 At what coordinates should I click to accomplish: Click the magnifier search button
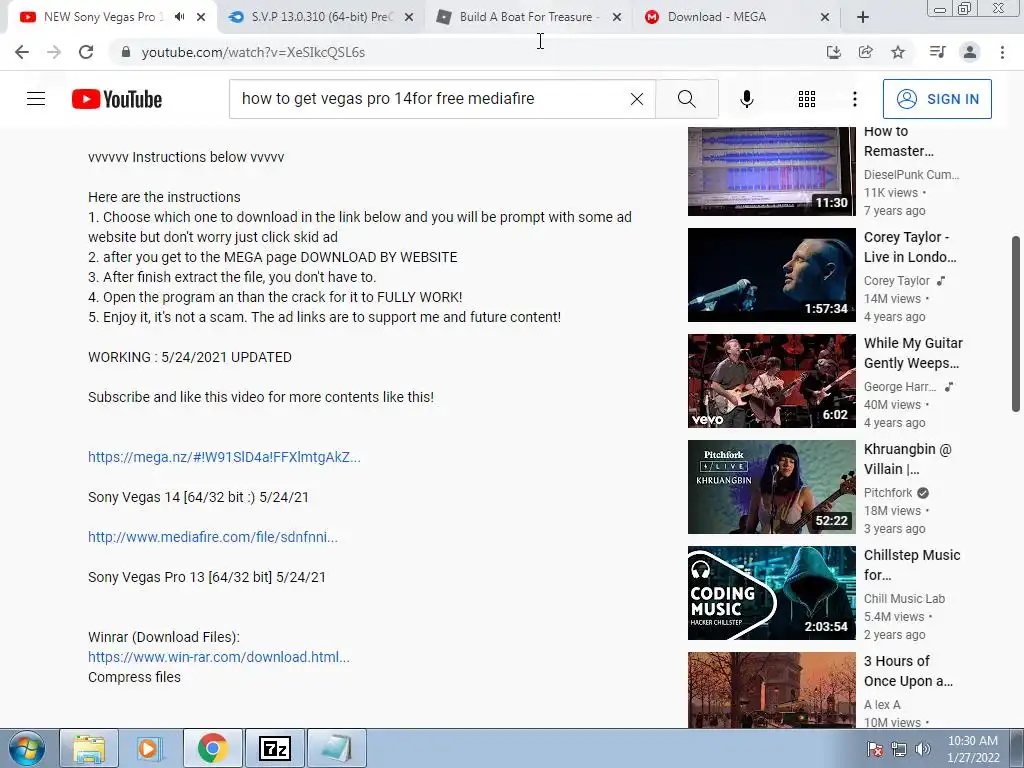click(686, 99)
